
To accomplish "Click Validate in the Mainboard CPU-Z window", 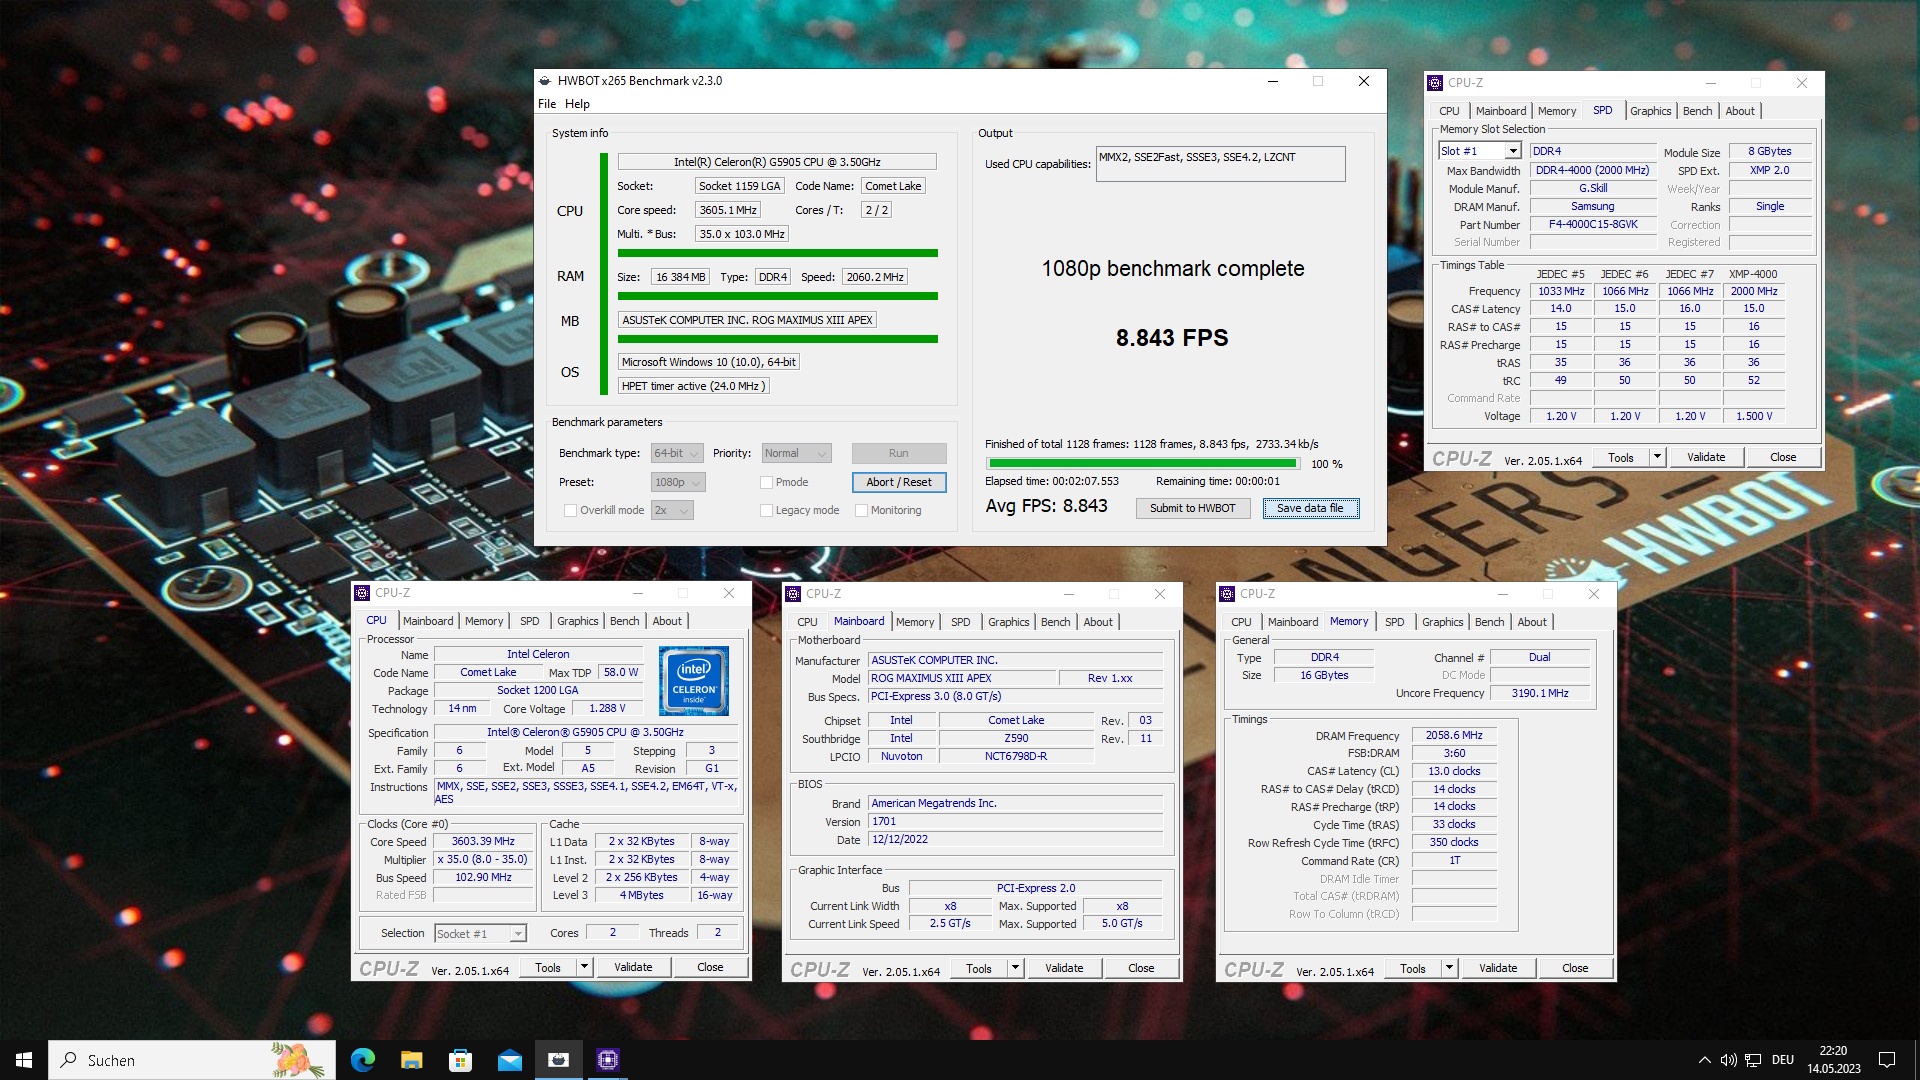I will point(1063,968).
